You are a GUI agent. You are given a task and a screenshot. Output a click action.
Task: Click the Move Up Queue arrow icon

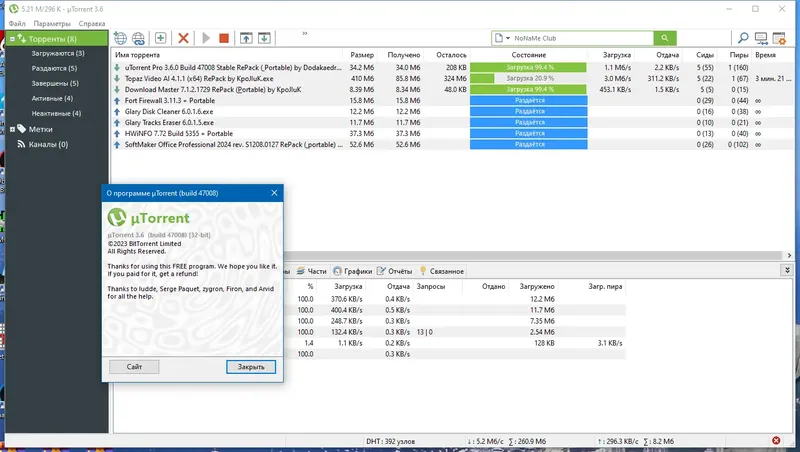coord(246,38)
